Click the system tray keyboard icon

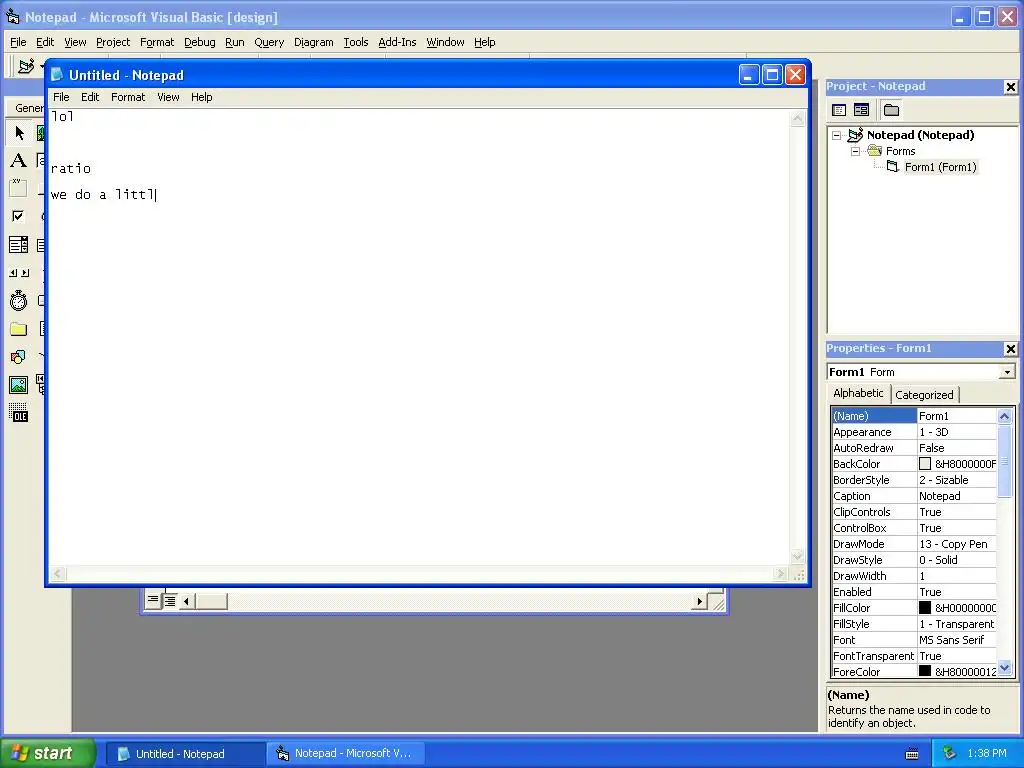(912, 754)
